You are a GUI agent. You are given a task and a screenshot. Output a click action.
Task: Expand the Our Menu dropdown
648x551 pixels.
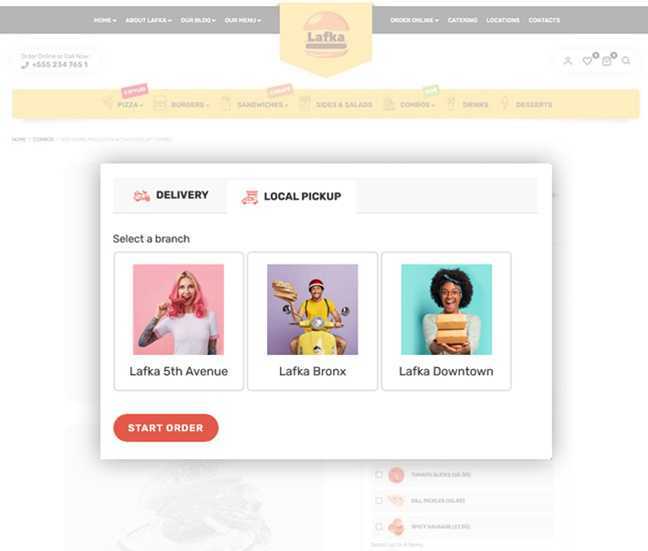(x=243, y=20)
